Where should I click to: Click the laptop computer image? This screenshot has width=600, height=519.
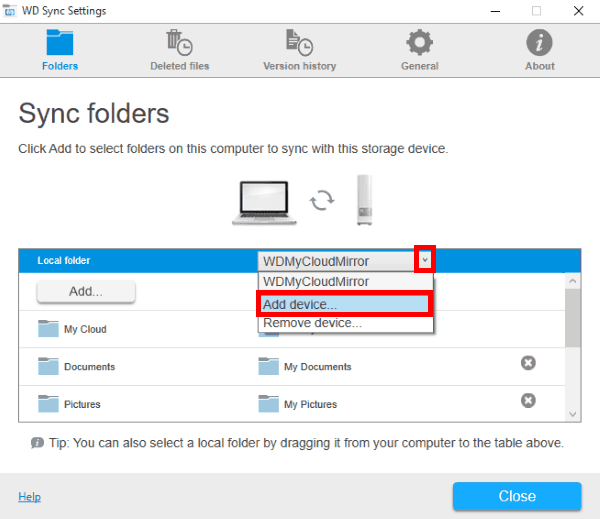(x=264, y=202)
